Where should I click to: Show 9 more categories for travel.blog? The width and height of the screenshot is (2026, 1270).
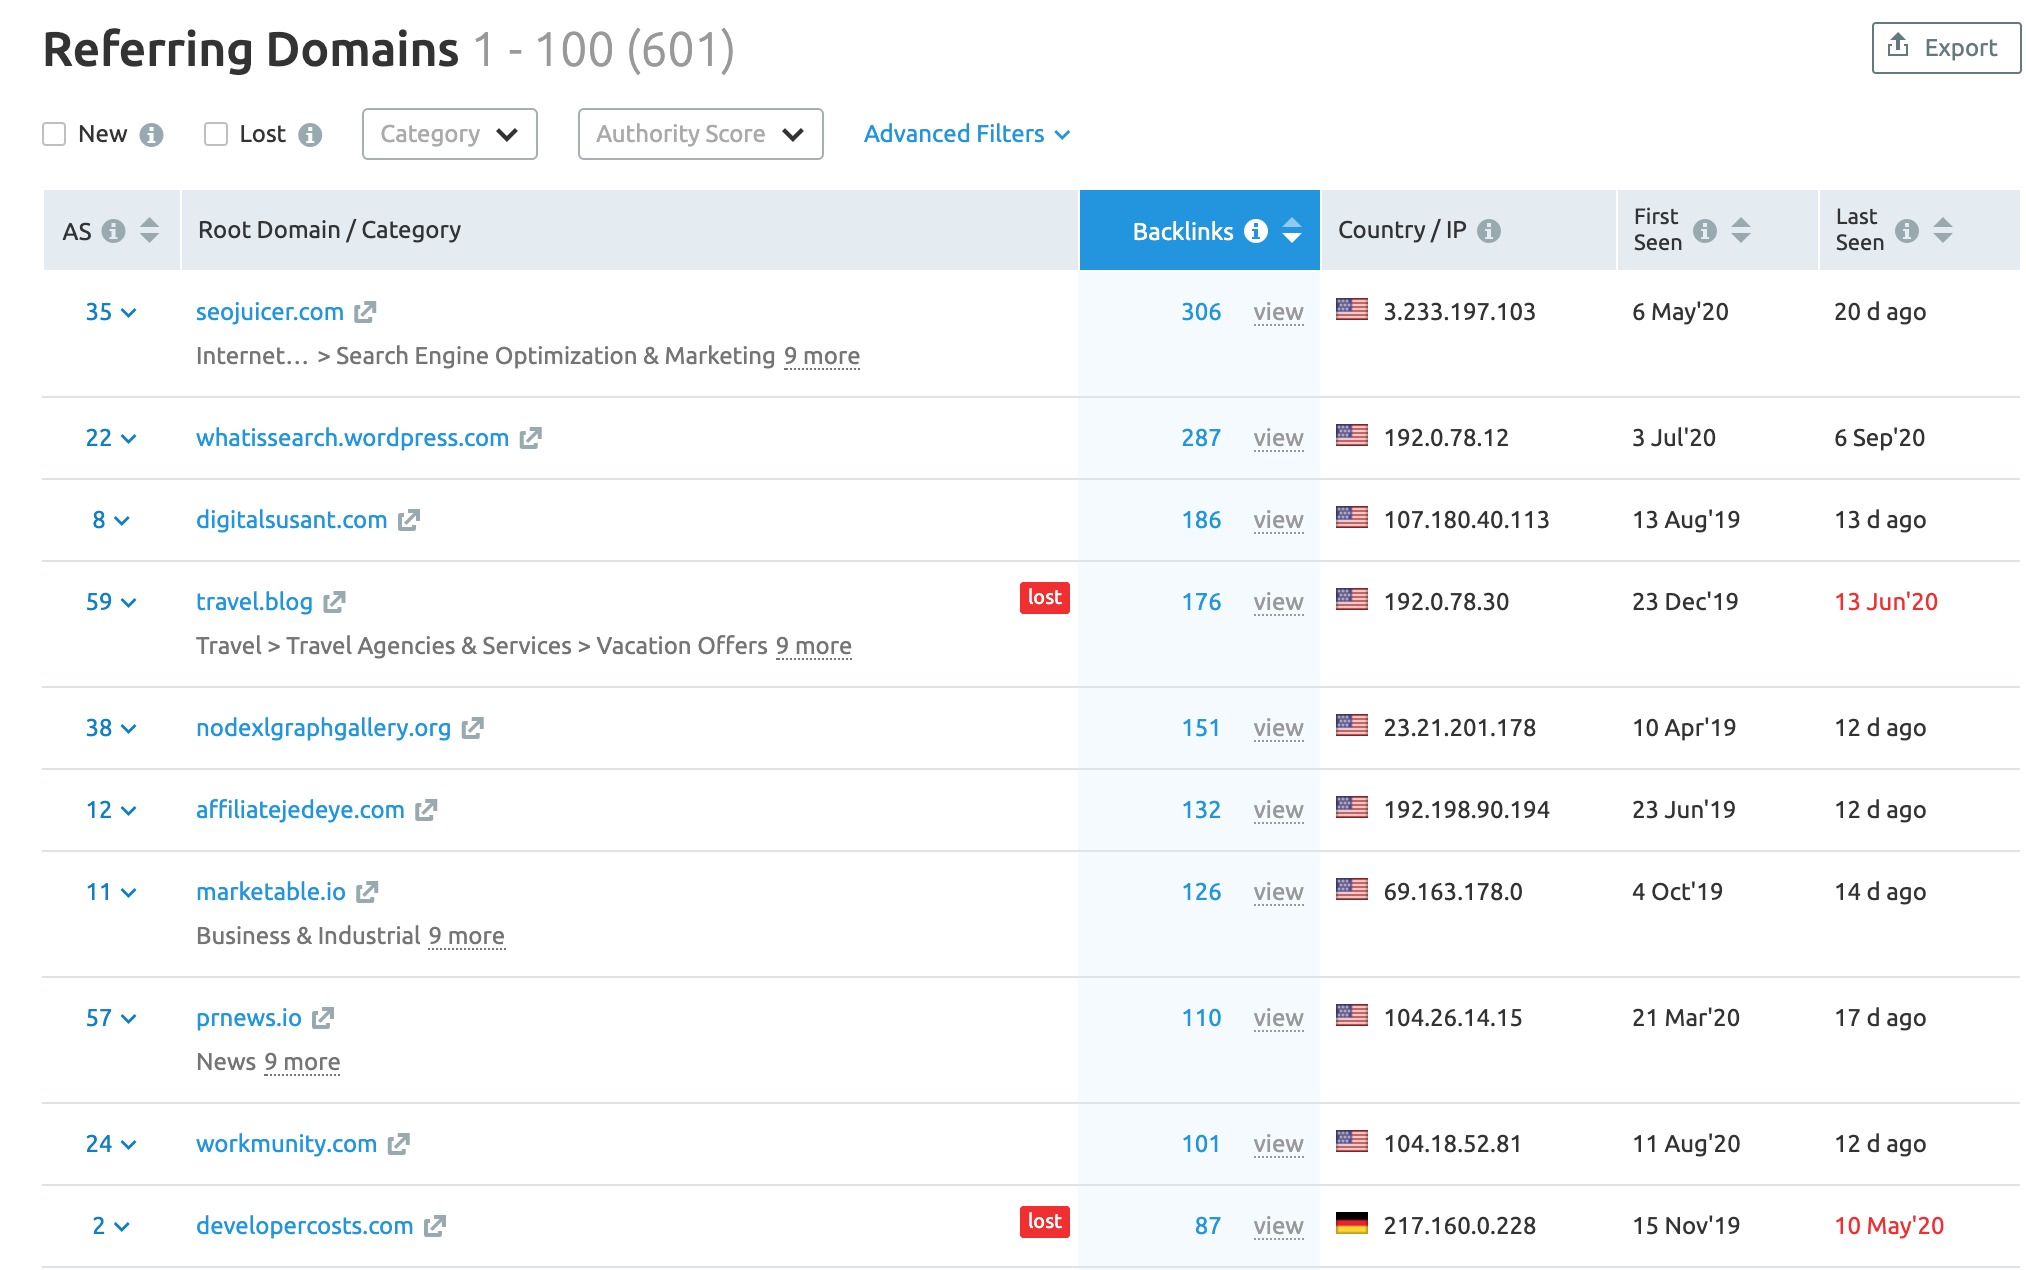[814, 646]
